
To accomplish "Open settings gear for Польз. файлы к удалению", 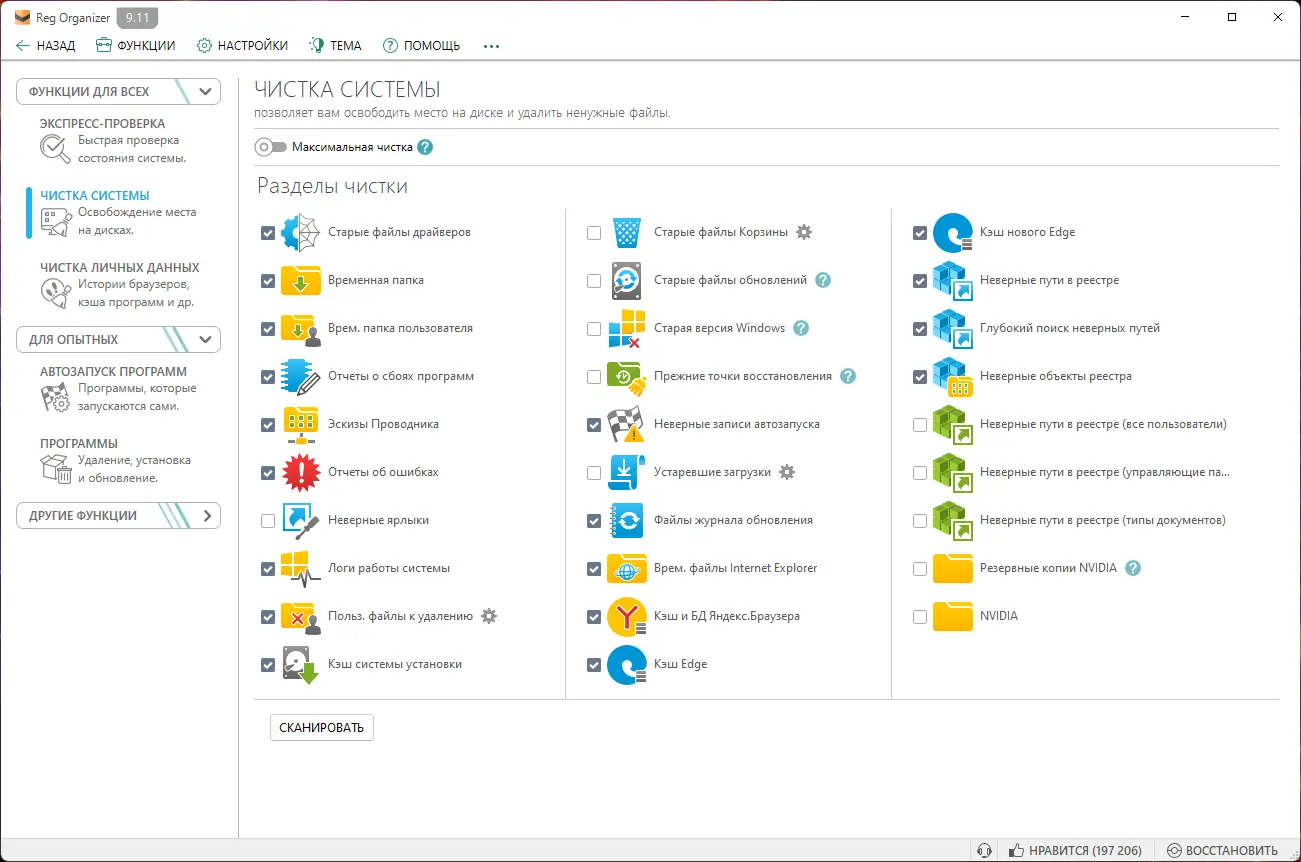I will (489, 616).
